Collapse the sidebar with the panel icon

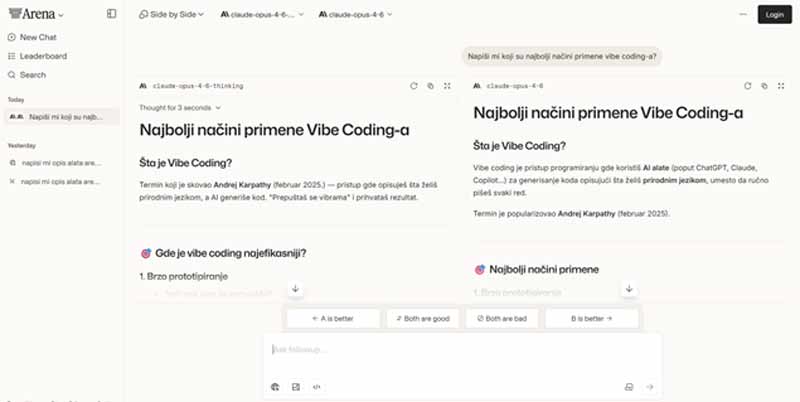coord(111,14)
